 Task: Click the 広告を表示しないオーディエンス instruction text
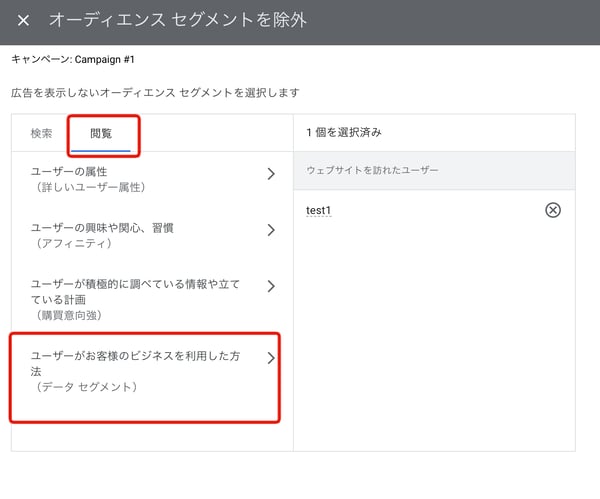point(155,93)
